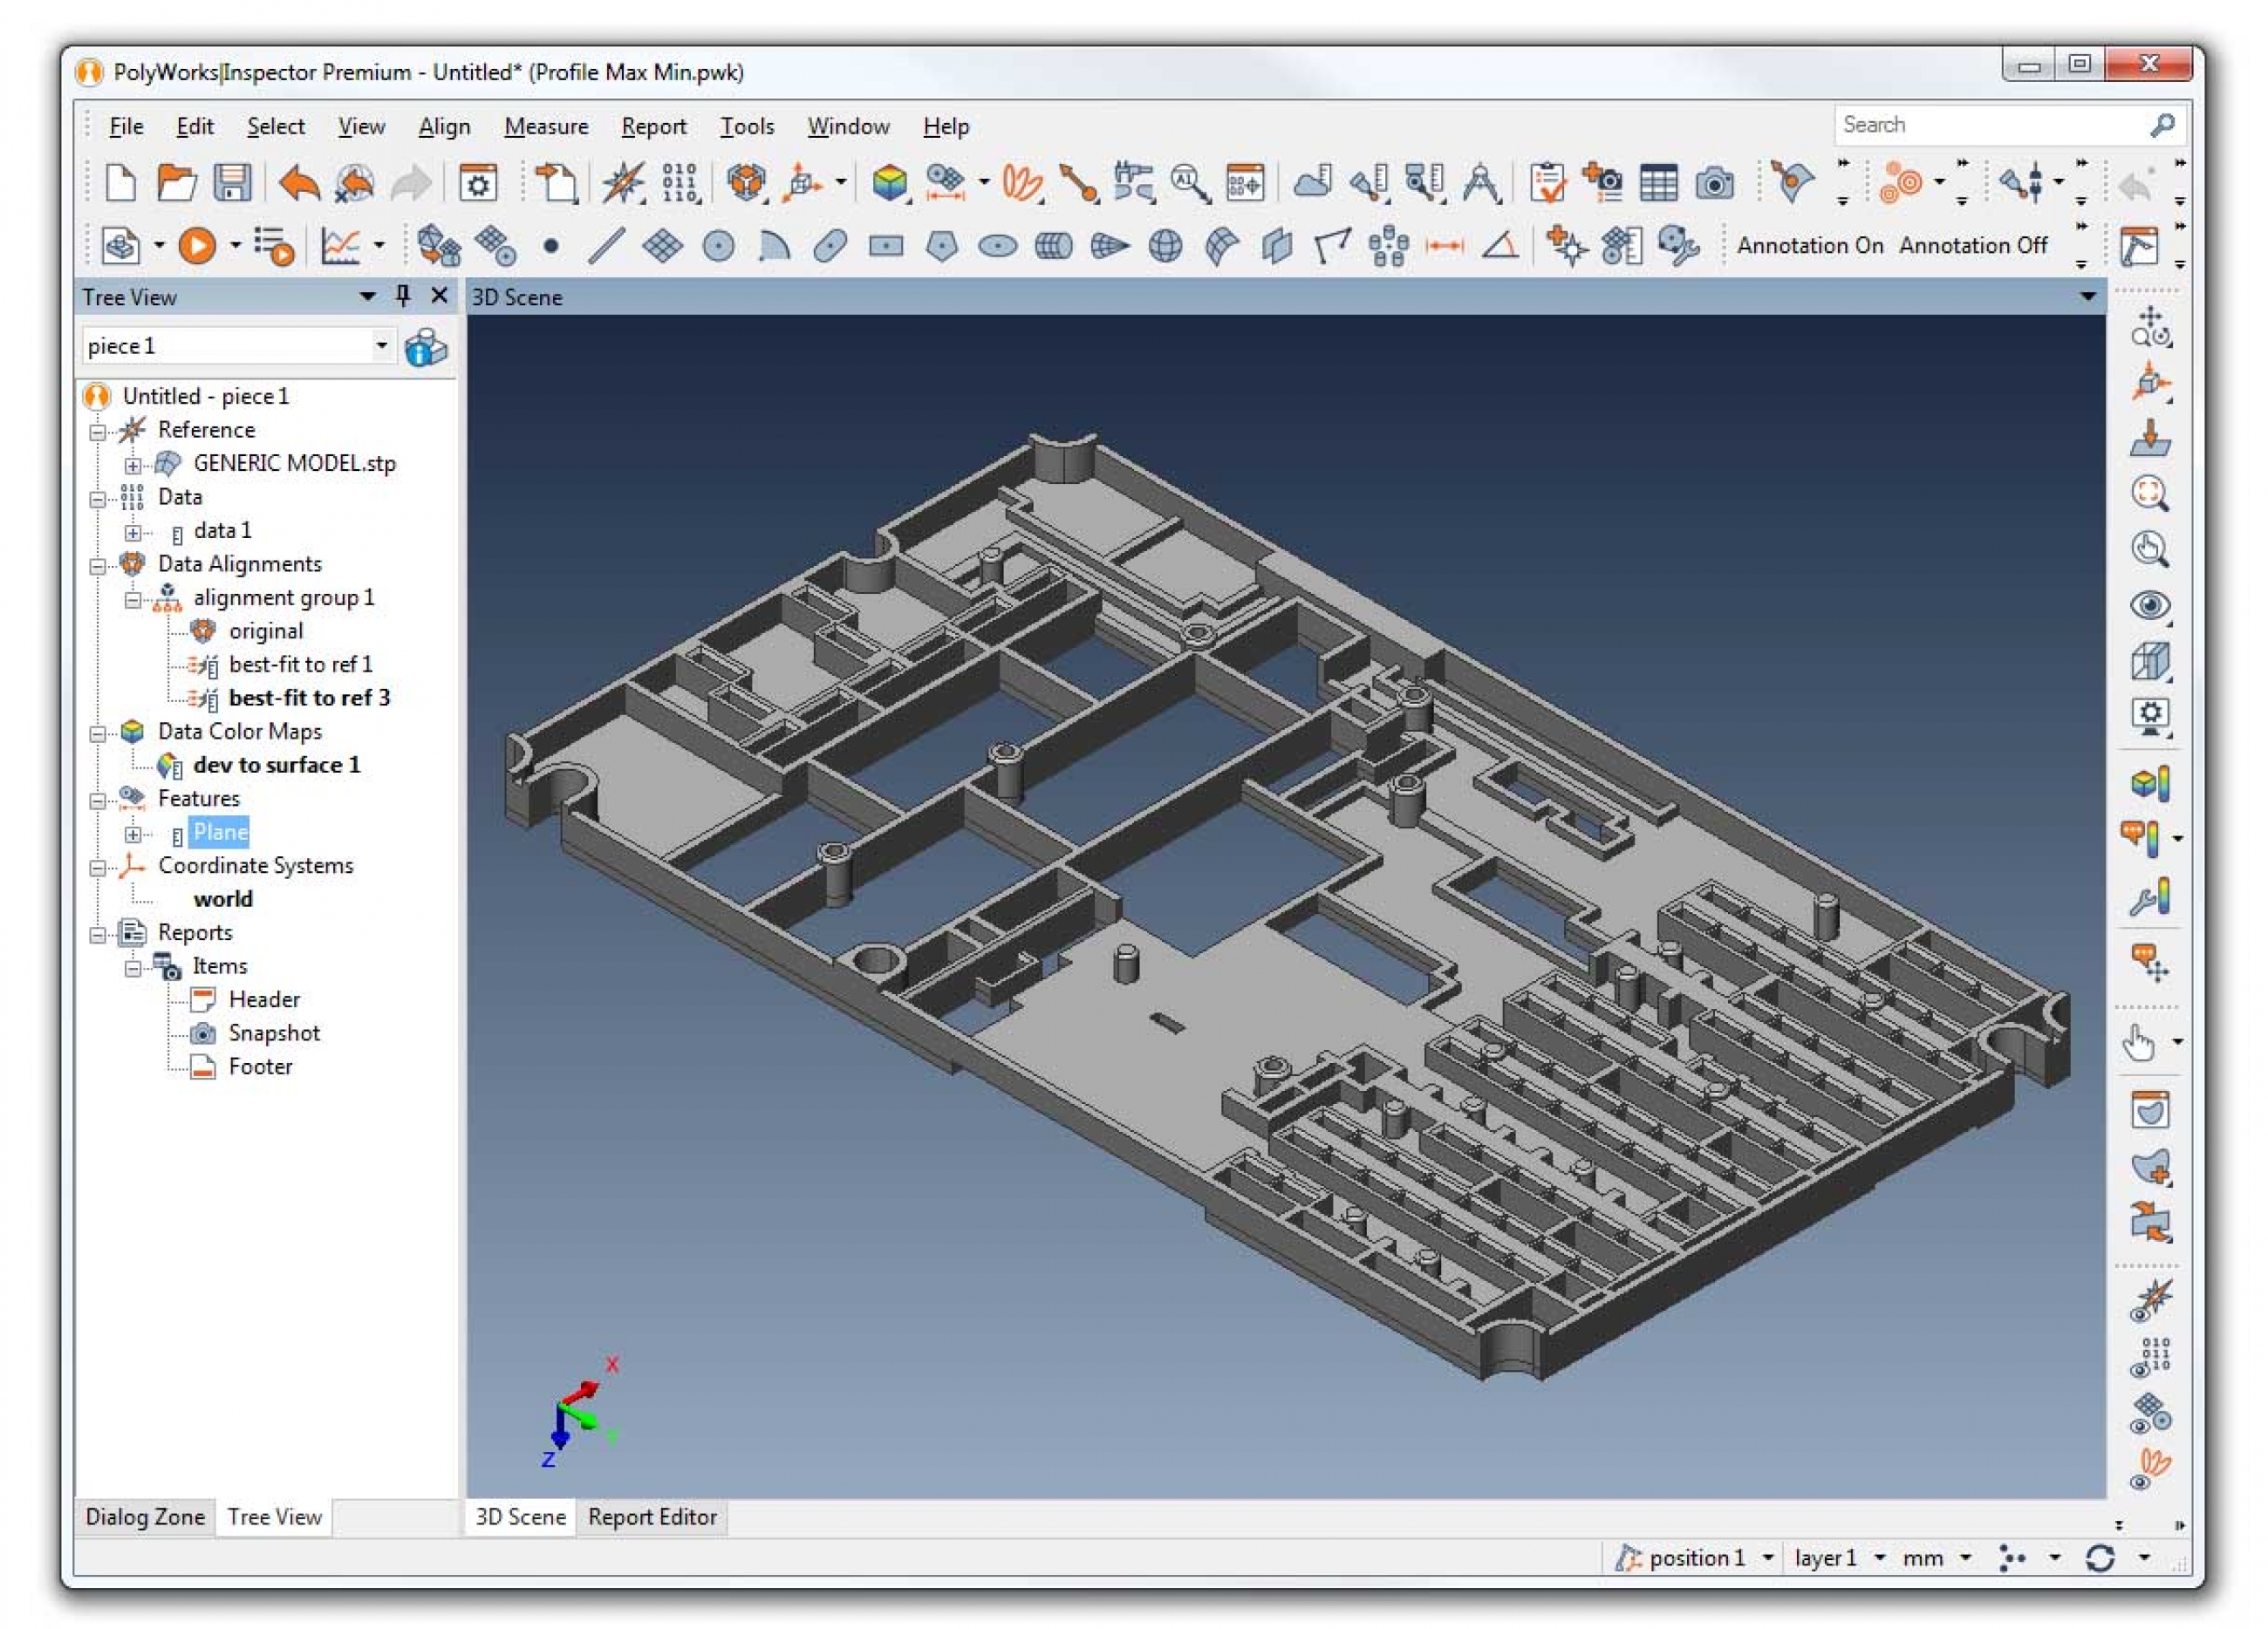
Task: Open the mm units dropdown
Action: pos(1965,1558)
